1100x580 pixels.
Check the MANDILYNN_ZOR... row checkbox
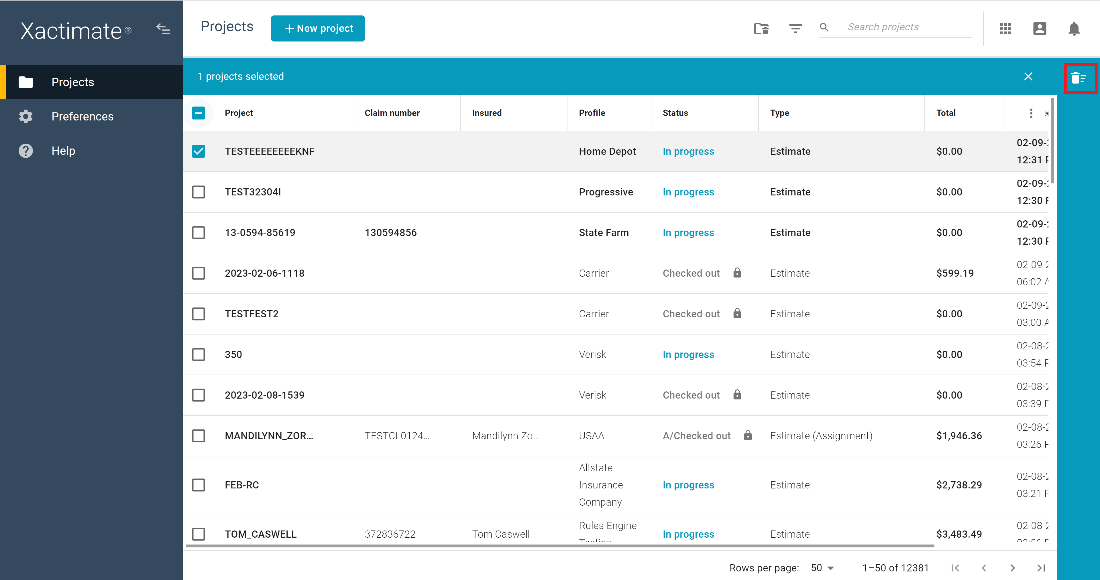[x=199, y=436]
